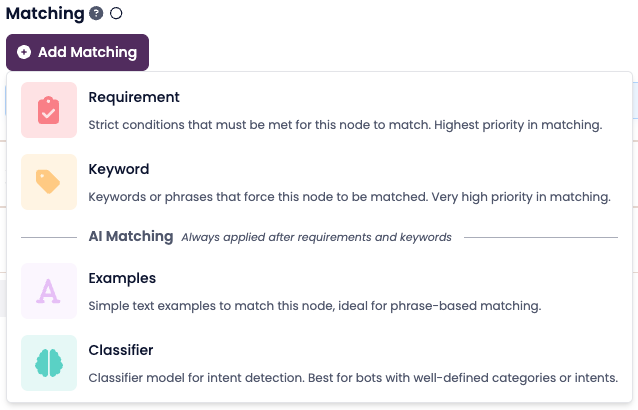Viewport: 638px width, 410px height.
Task: Click the Matching section heading
Action: [44, 14]
